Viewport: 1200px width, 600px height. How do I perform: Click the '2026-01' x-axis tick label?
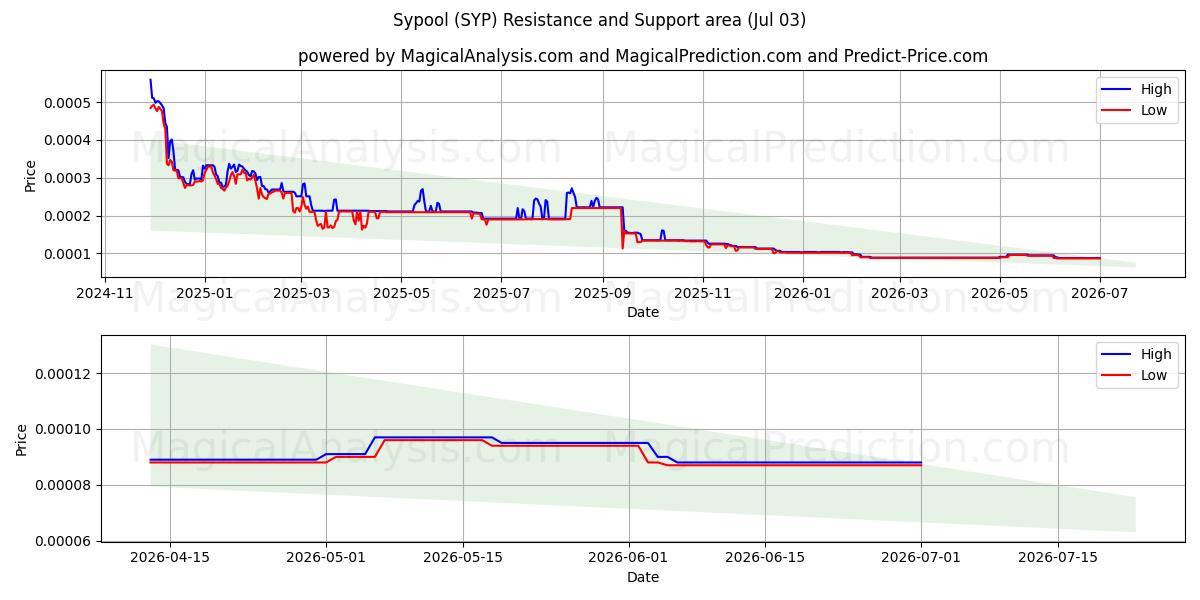[803, 293]
